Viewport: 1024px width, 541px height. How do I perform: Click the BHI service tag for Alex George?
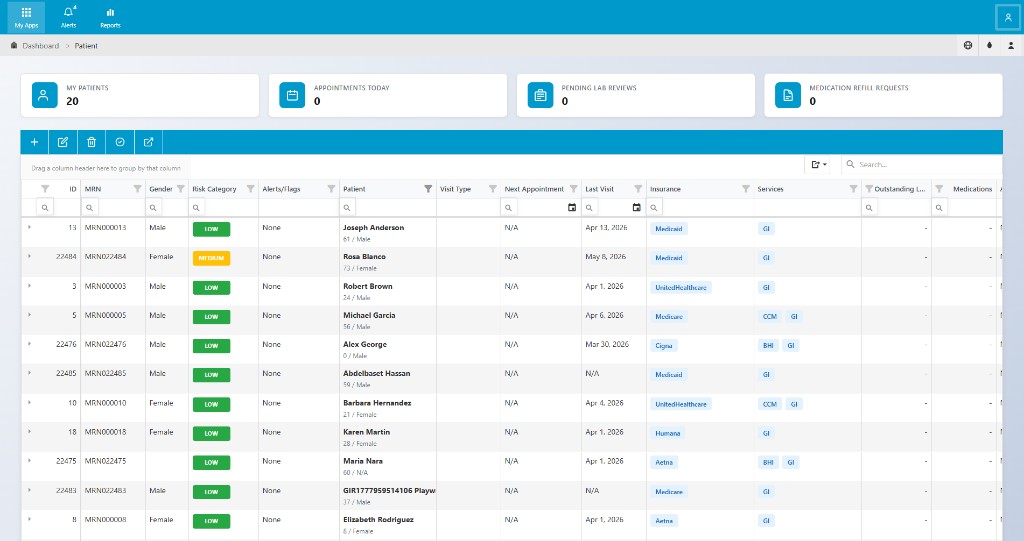point(768,346)
